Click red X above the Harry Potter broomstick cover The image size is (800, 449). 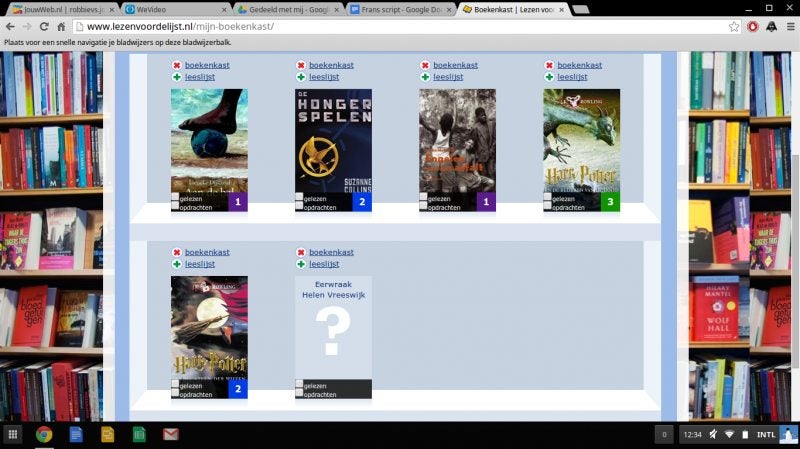[x=177, y=253]
